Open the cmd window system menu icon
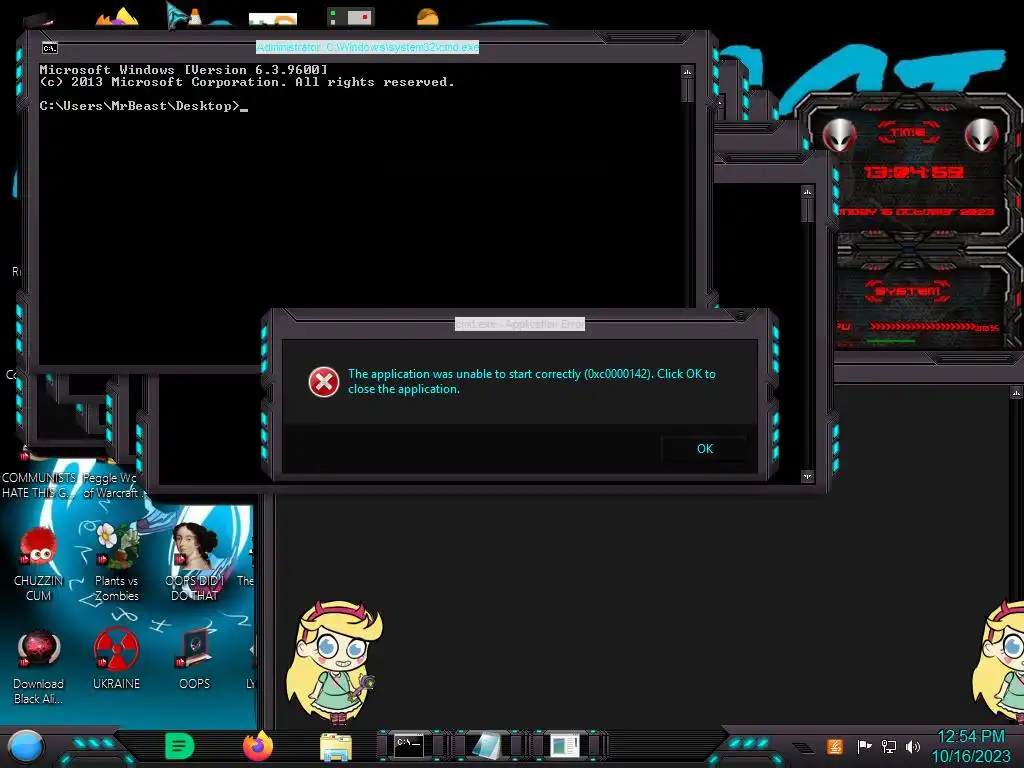 50,48
